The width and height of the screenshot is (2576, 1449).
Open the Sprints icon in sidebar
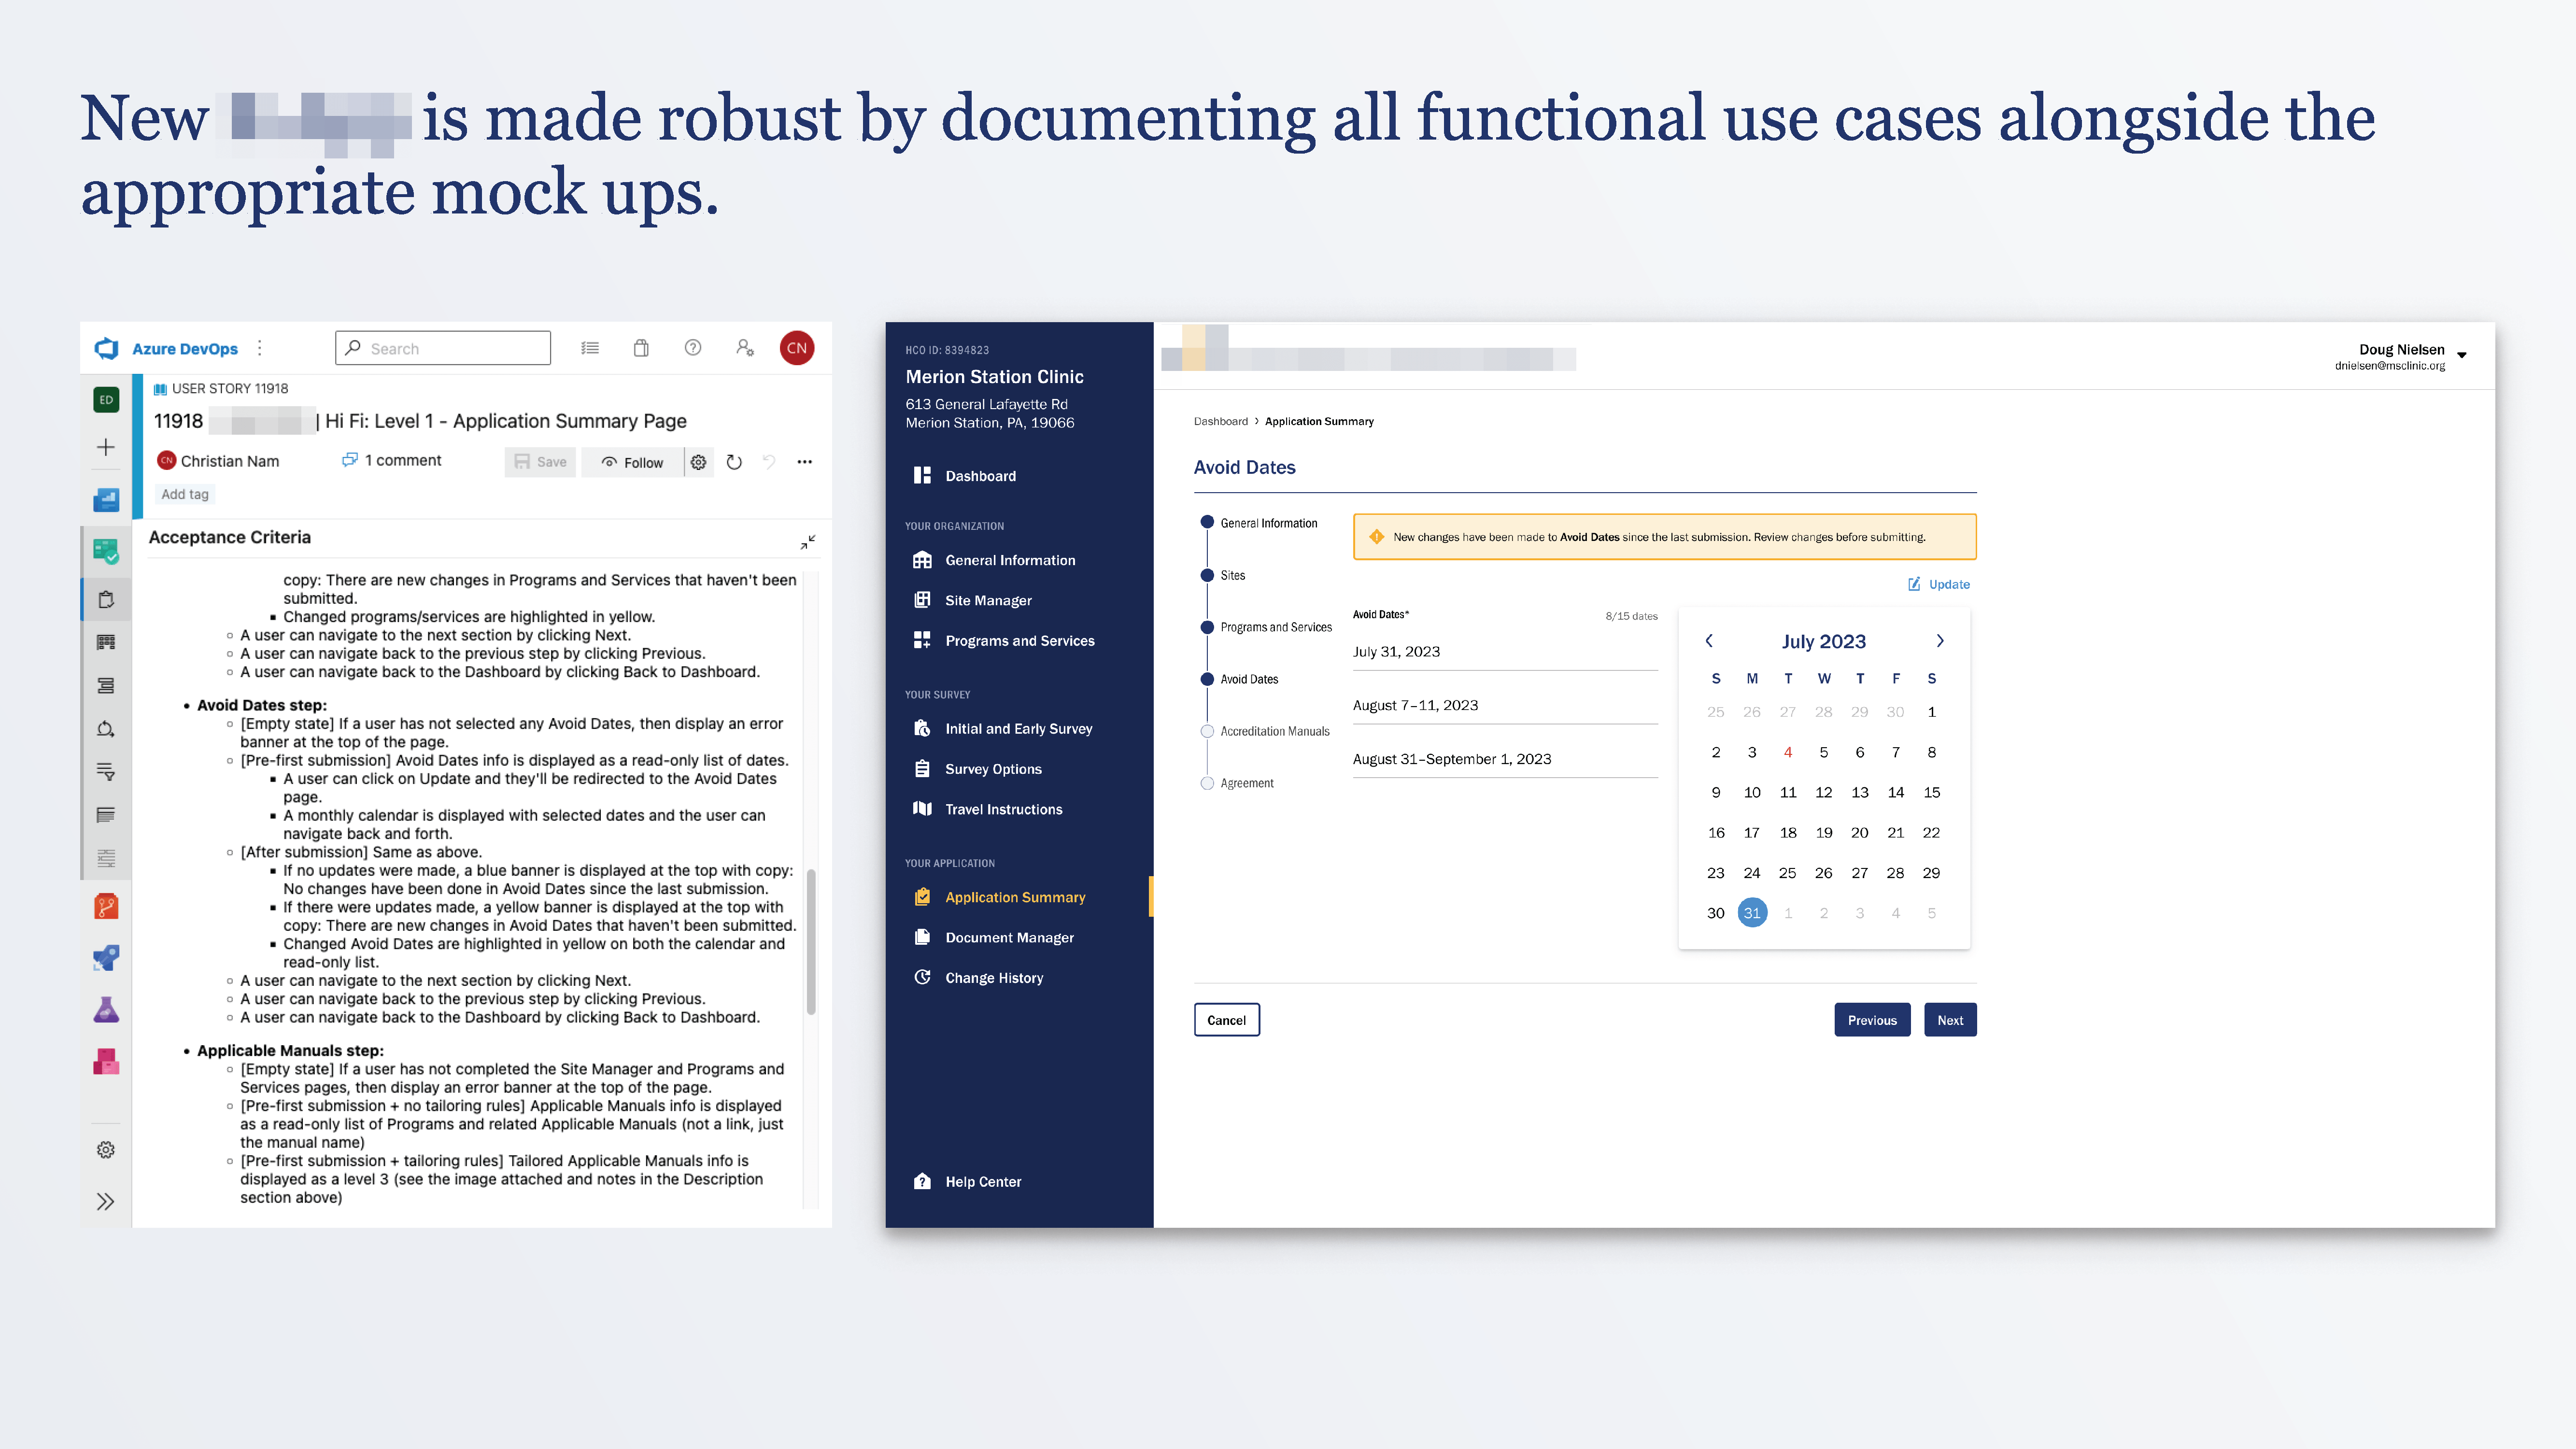[x=106, y=729]
